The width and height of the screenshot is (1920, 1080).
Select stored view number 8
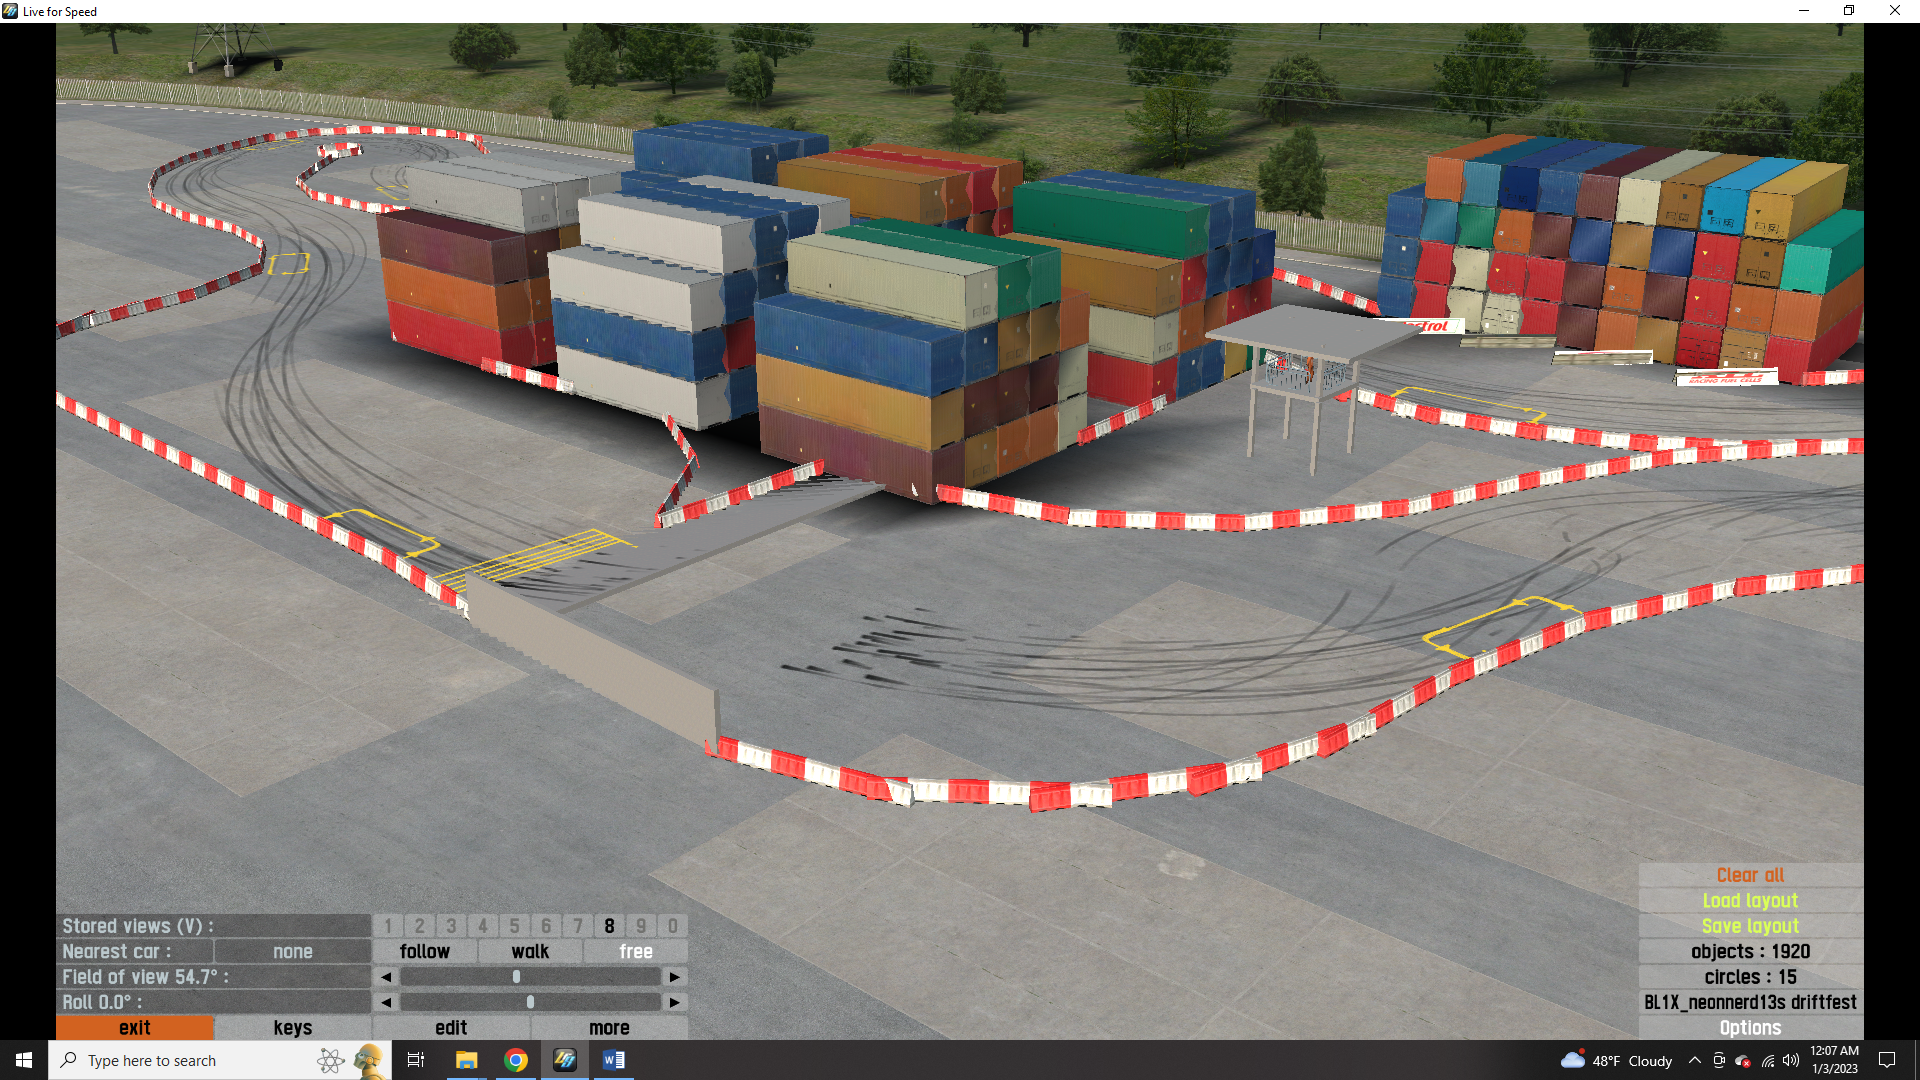[609, 926]
